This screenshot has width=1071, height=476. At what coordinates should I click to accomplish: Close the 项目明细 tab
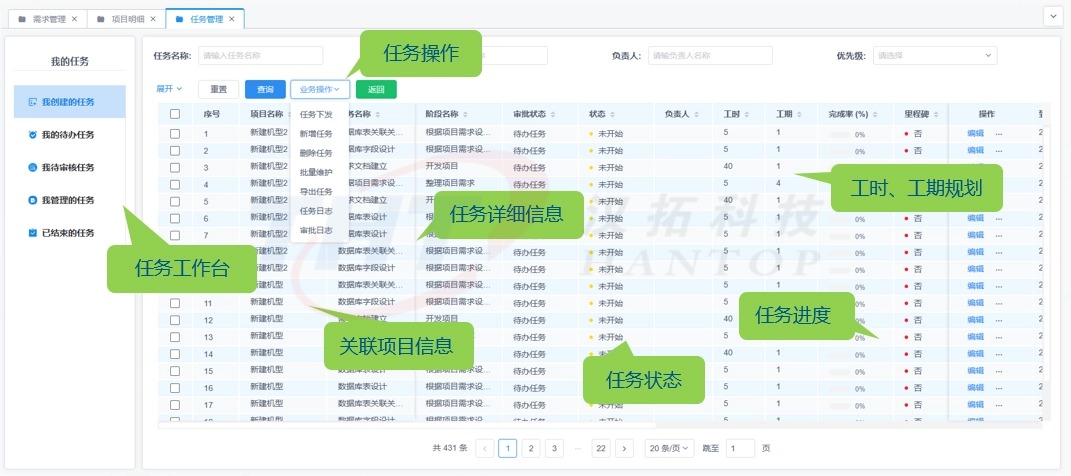(152, 19)
